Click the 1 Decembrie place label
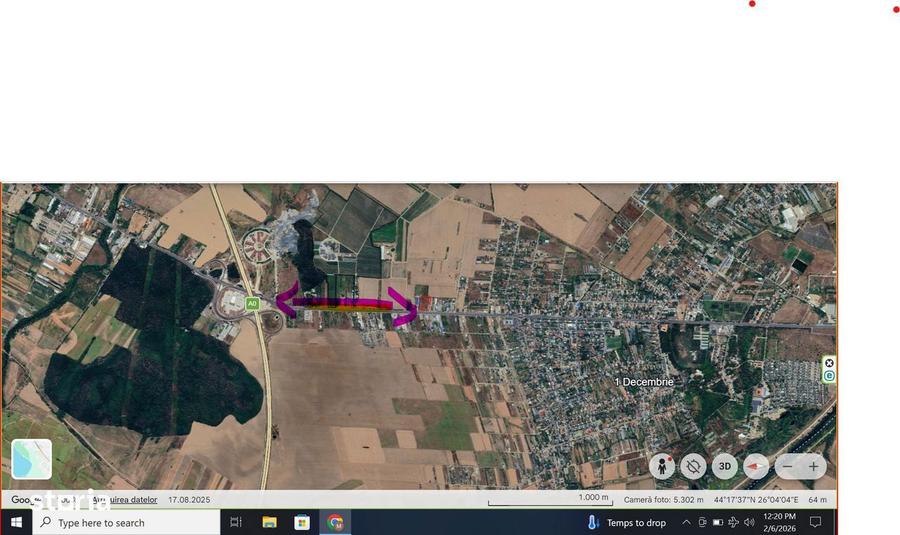 point(643,382)
